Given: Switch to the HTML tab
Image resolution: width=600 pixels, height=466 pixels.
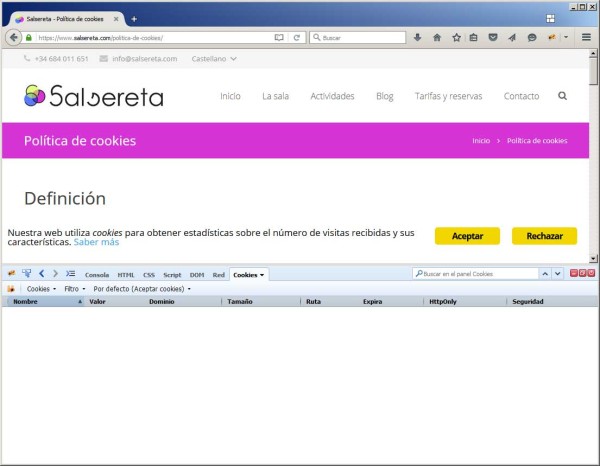Looking at the screenshot, I should 126,275.
